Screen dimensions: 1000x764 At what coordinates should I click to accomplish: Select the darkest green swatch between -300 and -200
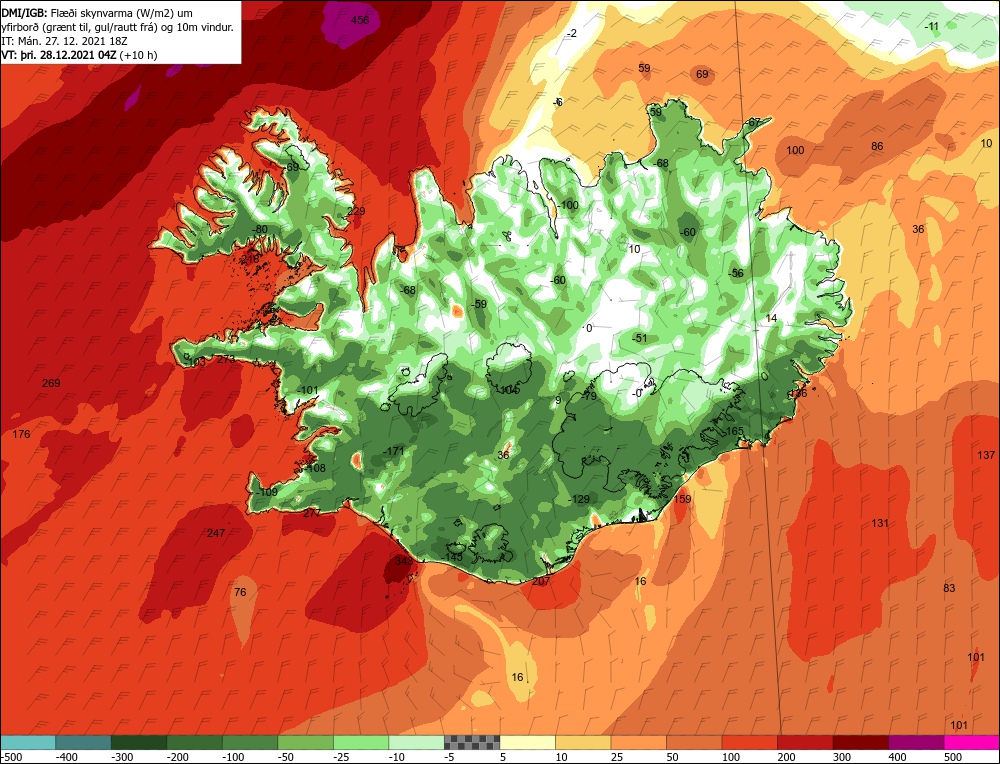(x=138, y=742)
